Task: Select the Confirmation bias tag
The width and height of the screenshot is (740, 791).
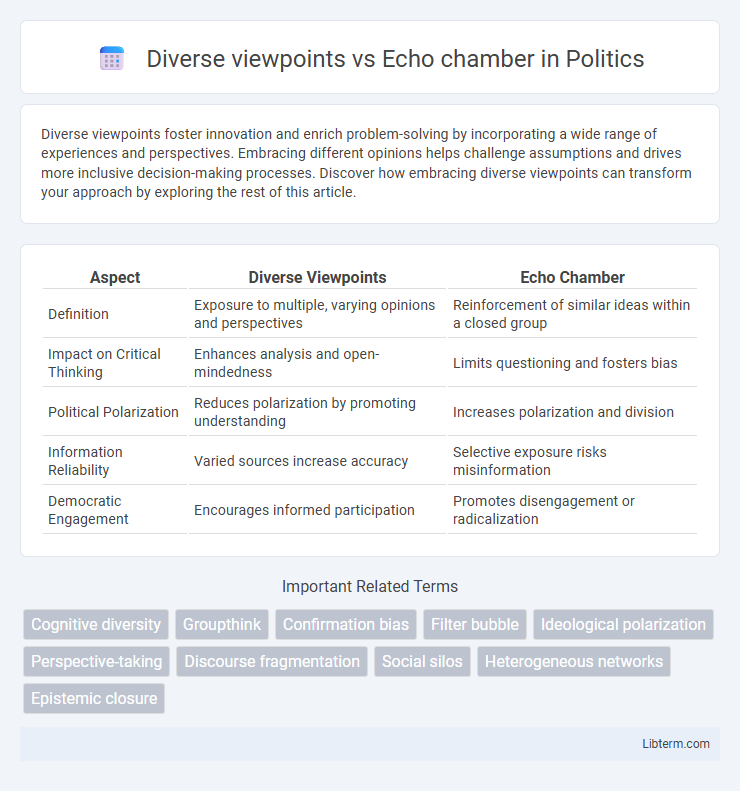Action: (346, 625)
